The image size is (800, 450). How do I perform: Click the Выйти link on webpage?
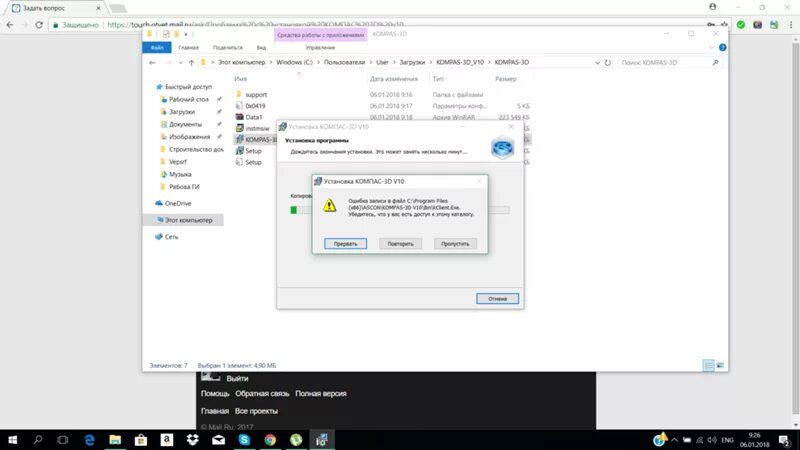(x=237, y=379)
